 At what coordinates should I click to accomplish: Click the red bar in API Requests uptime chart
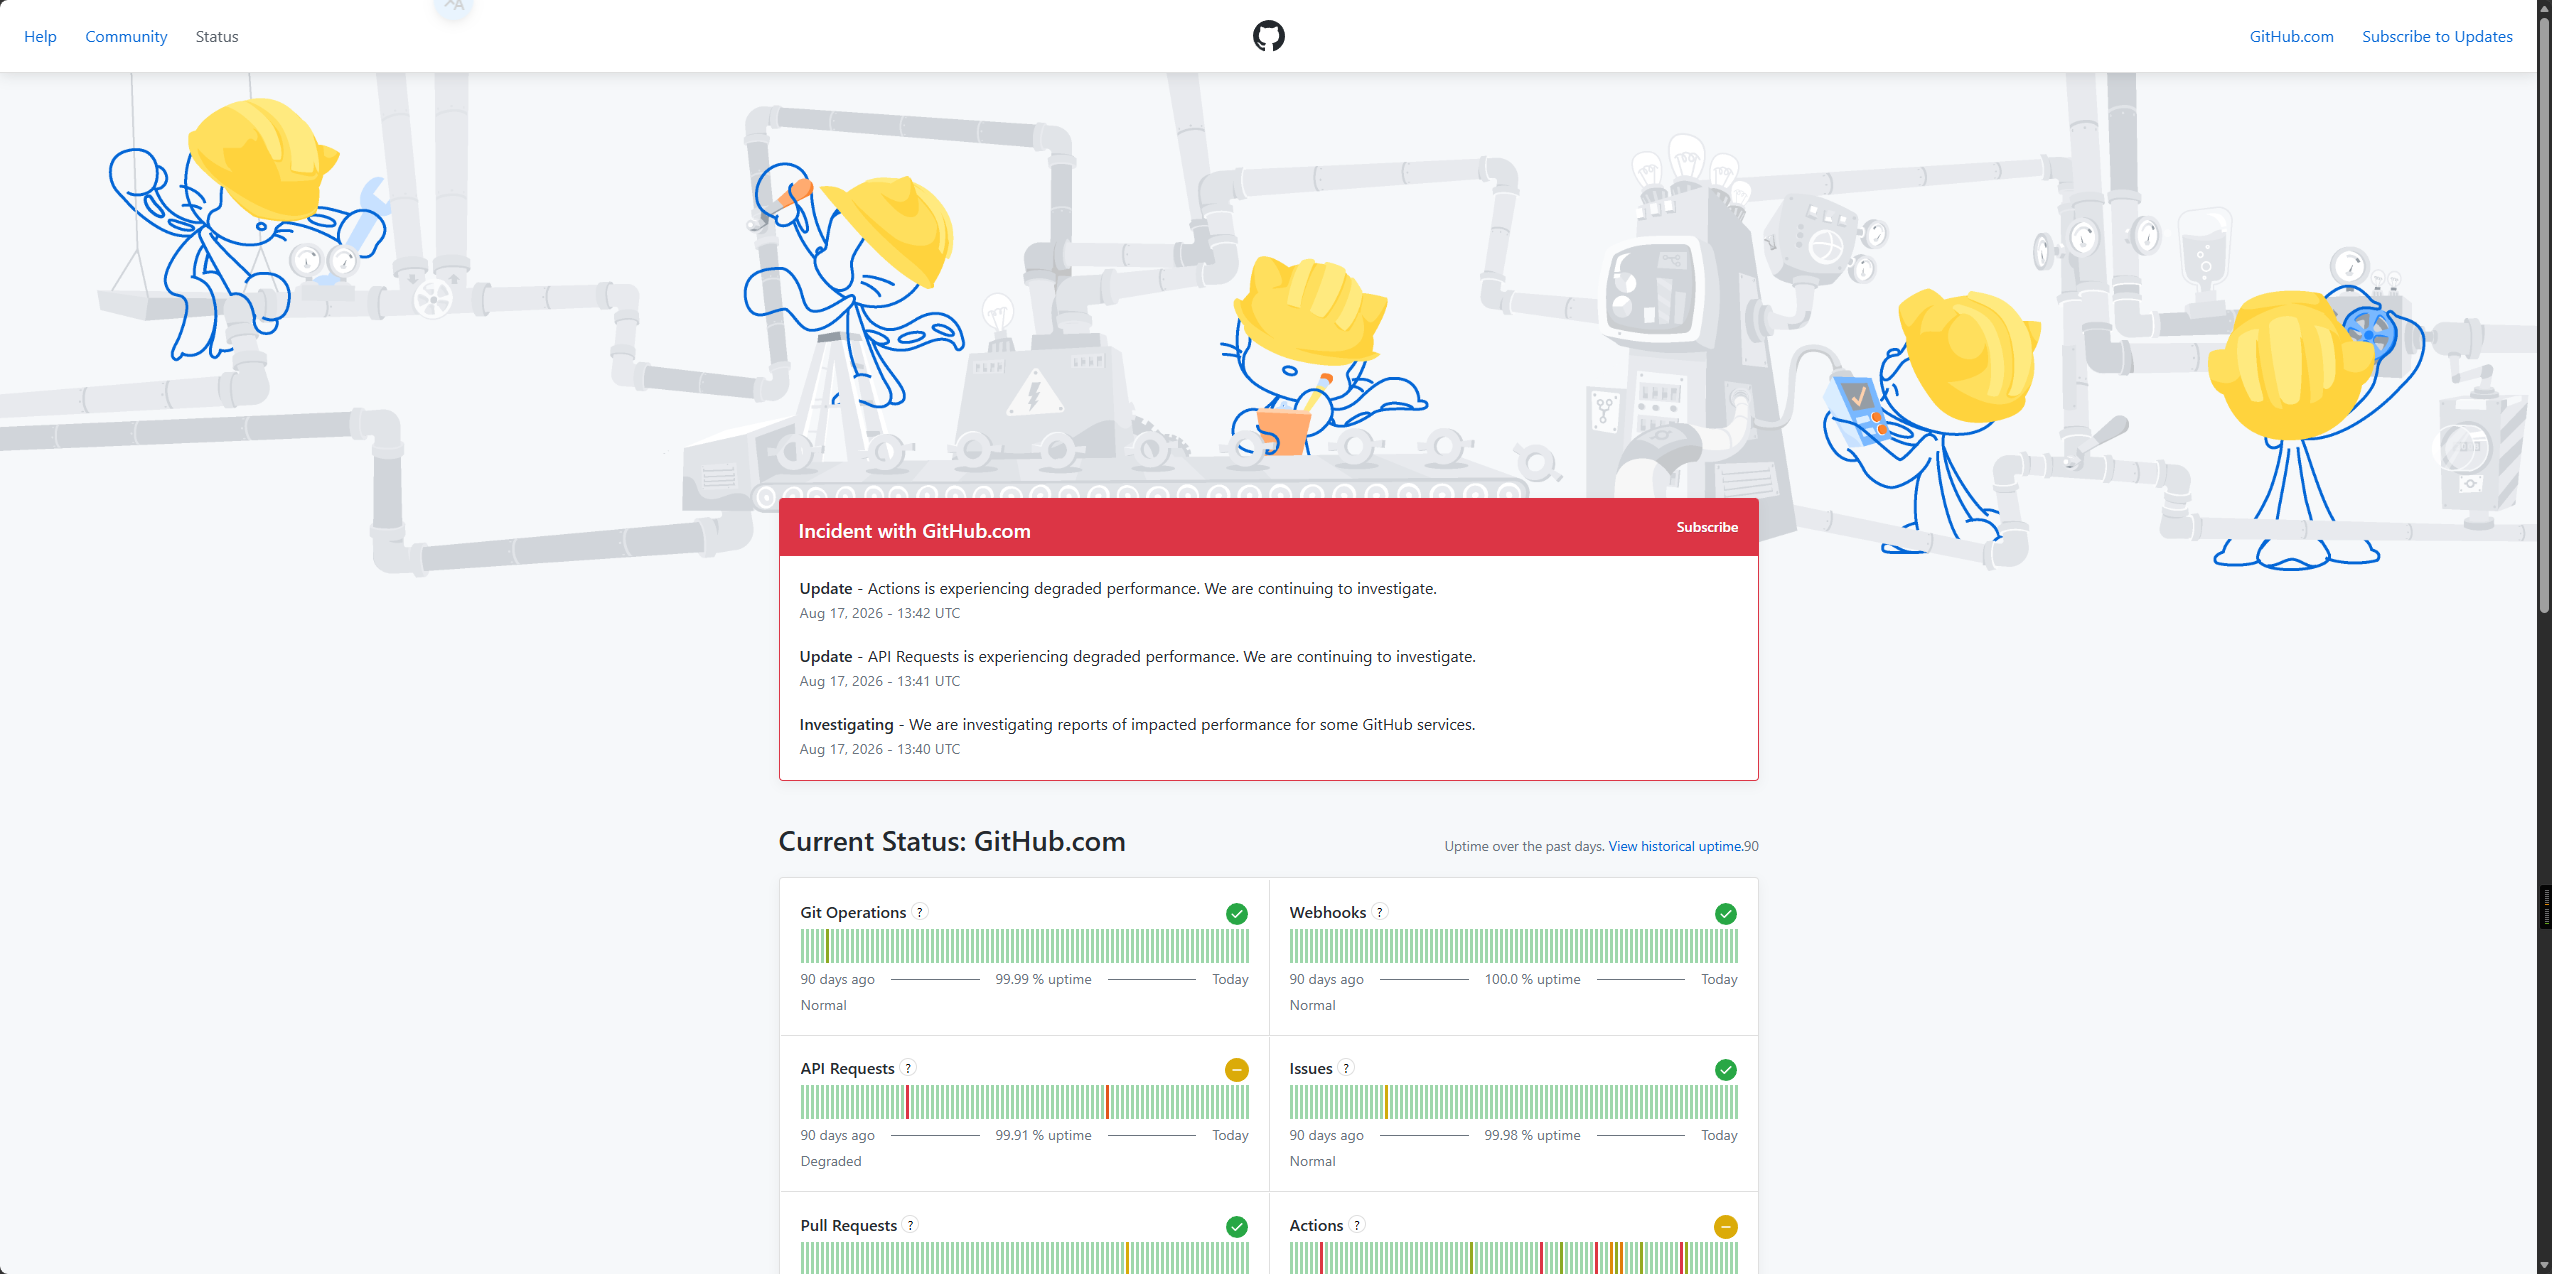point(907,1102)
